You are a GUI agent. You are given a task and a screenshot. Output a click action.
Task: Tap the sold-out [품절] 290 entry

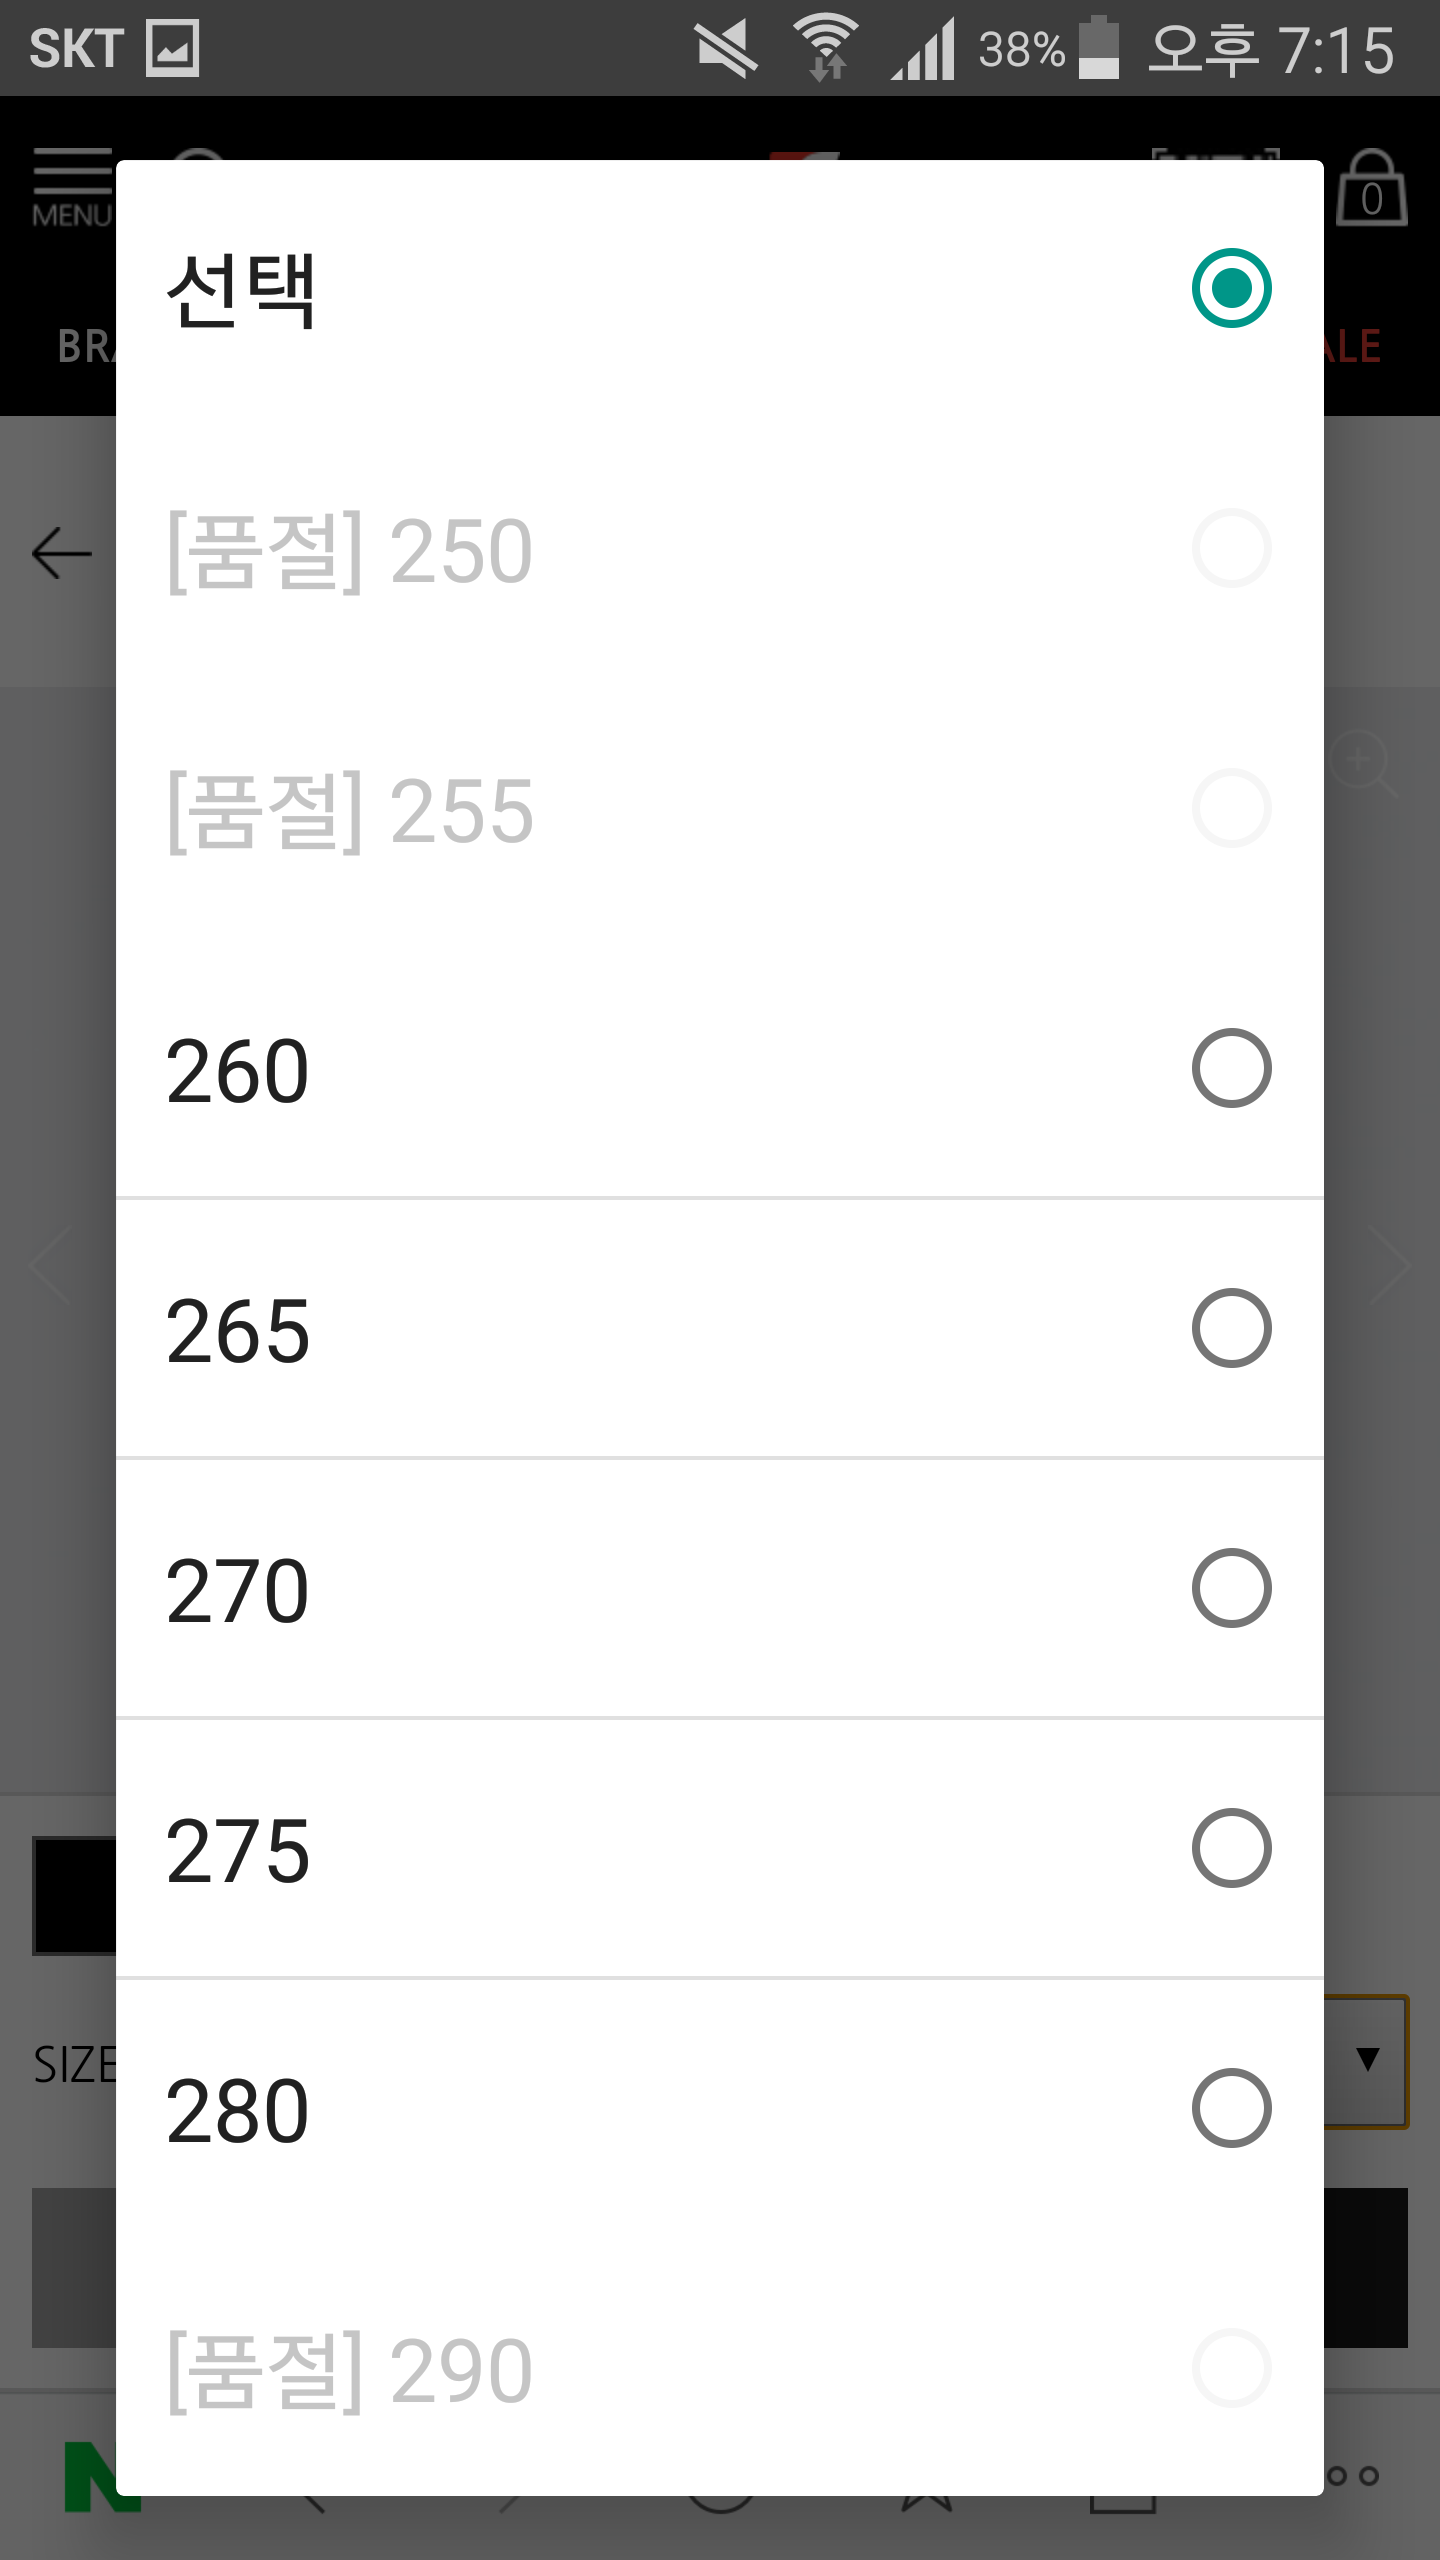(x=720, y=2368)
